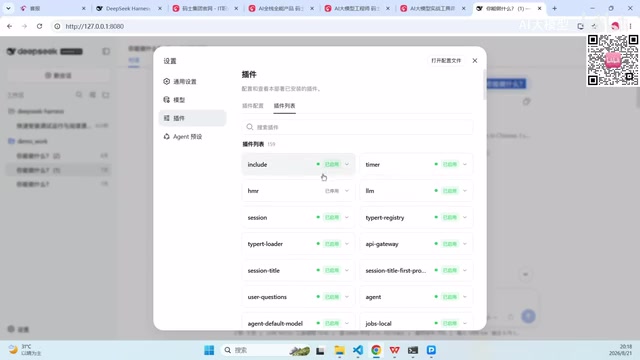Go back in the browser
This screenshot has height=360, width=640.
[9, 26]
